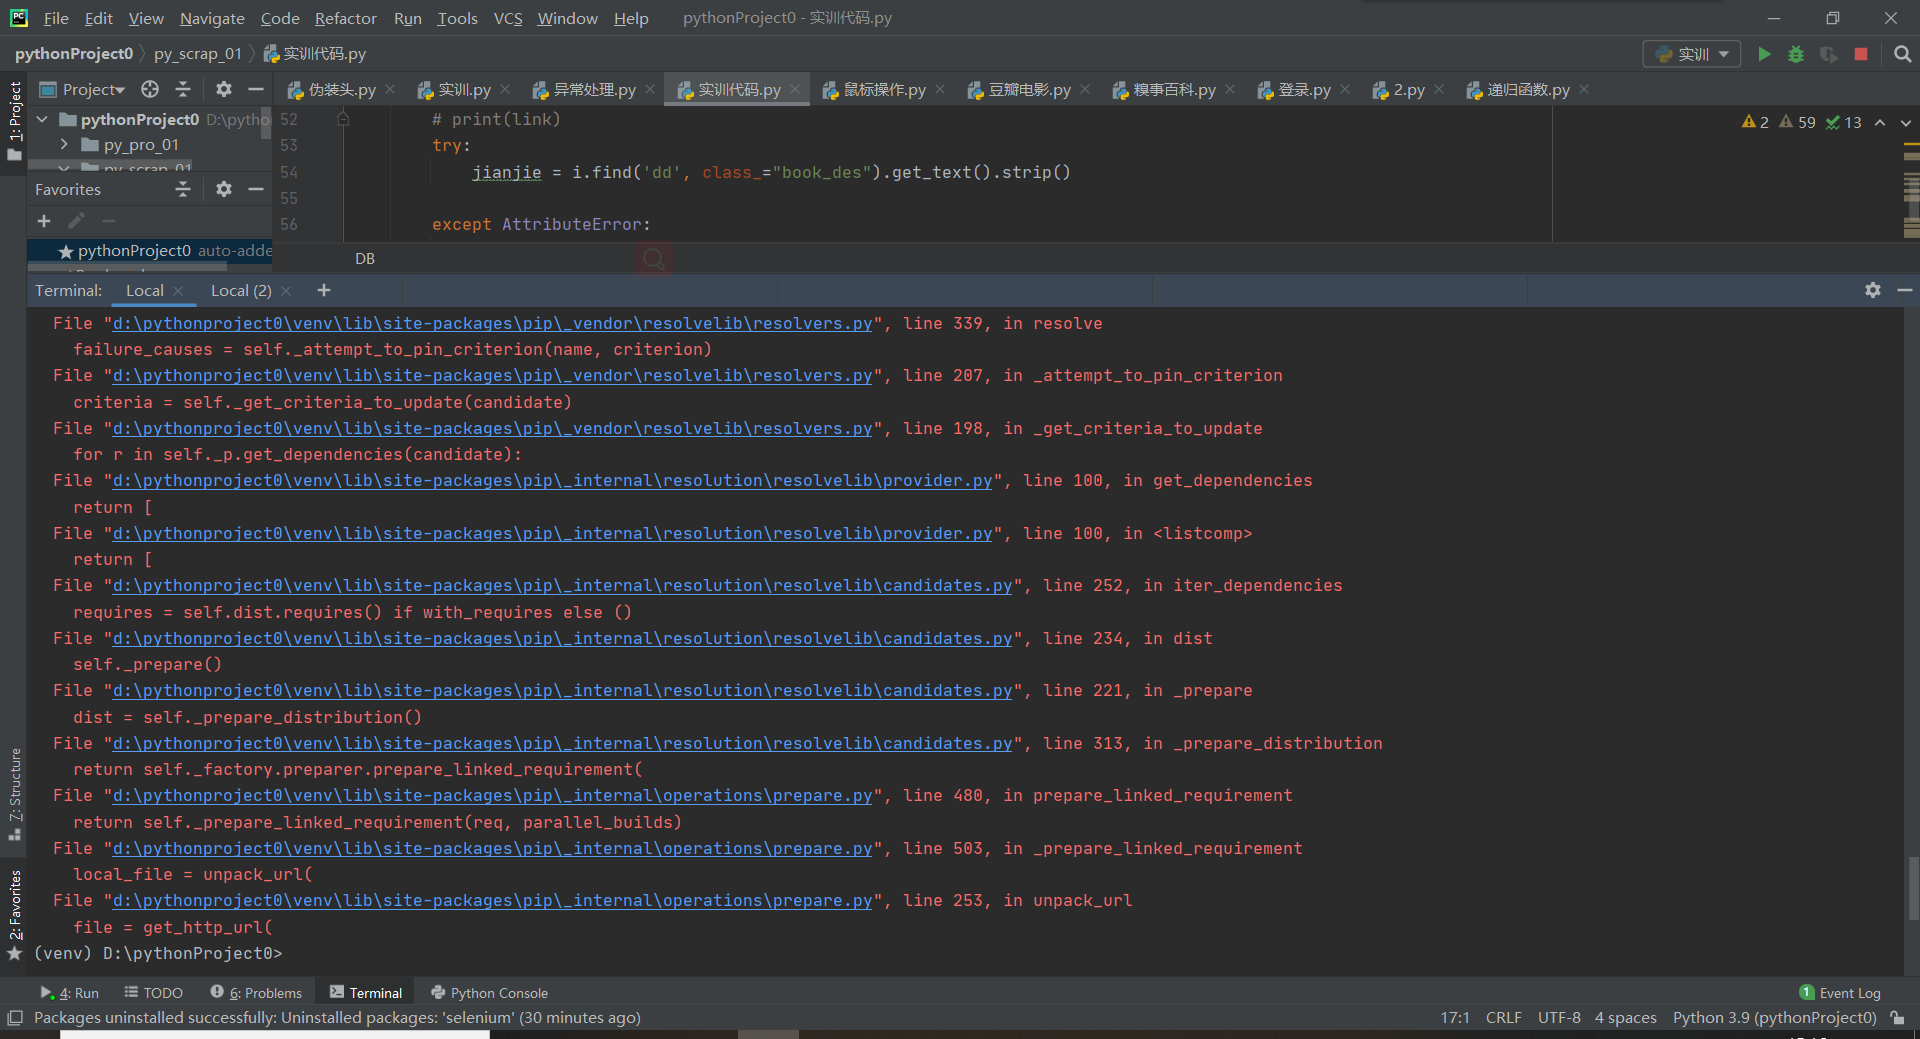Open candidates.py link in _prepare_distribution
Image resolution: width=1920 pixels, height=1039 pixels.
coord(563,743)
